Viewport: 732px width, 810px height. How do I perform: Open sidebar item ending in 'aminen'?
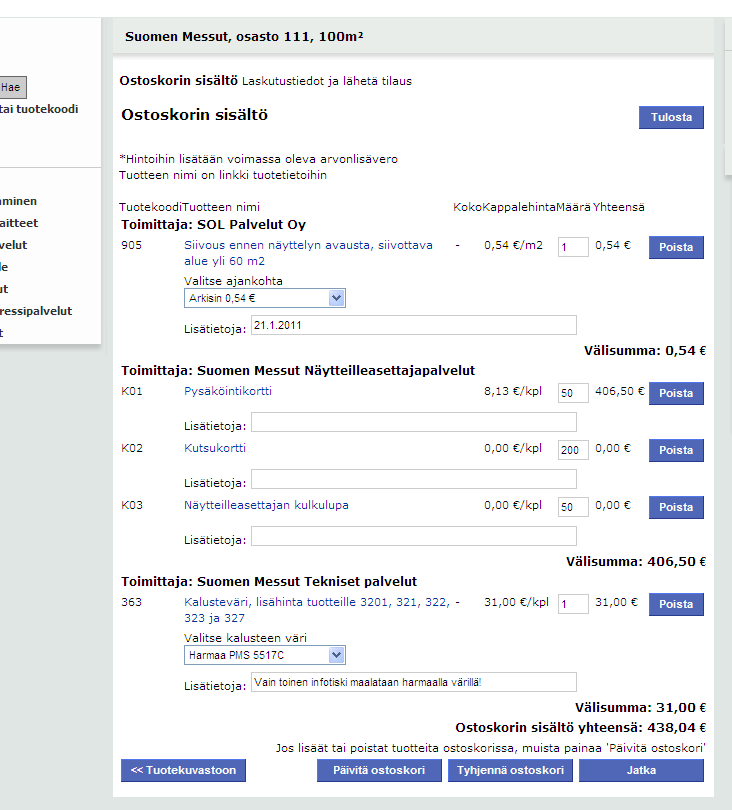[19, 201]
